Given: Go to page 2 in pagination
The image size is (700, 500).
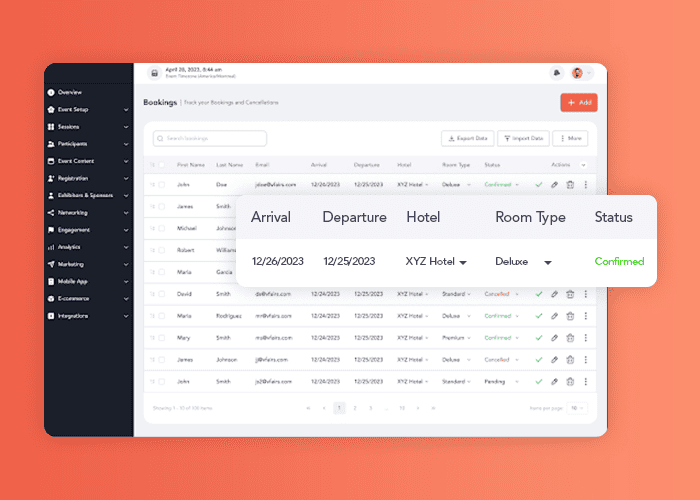Looking at the screenshot, I should [x=355, y=408].
